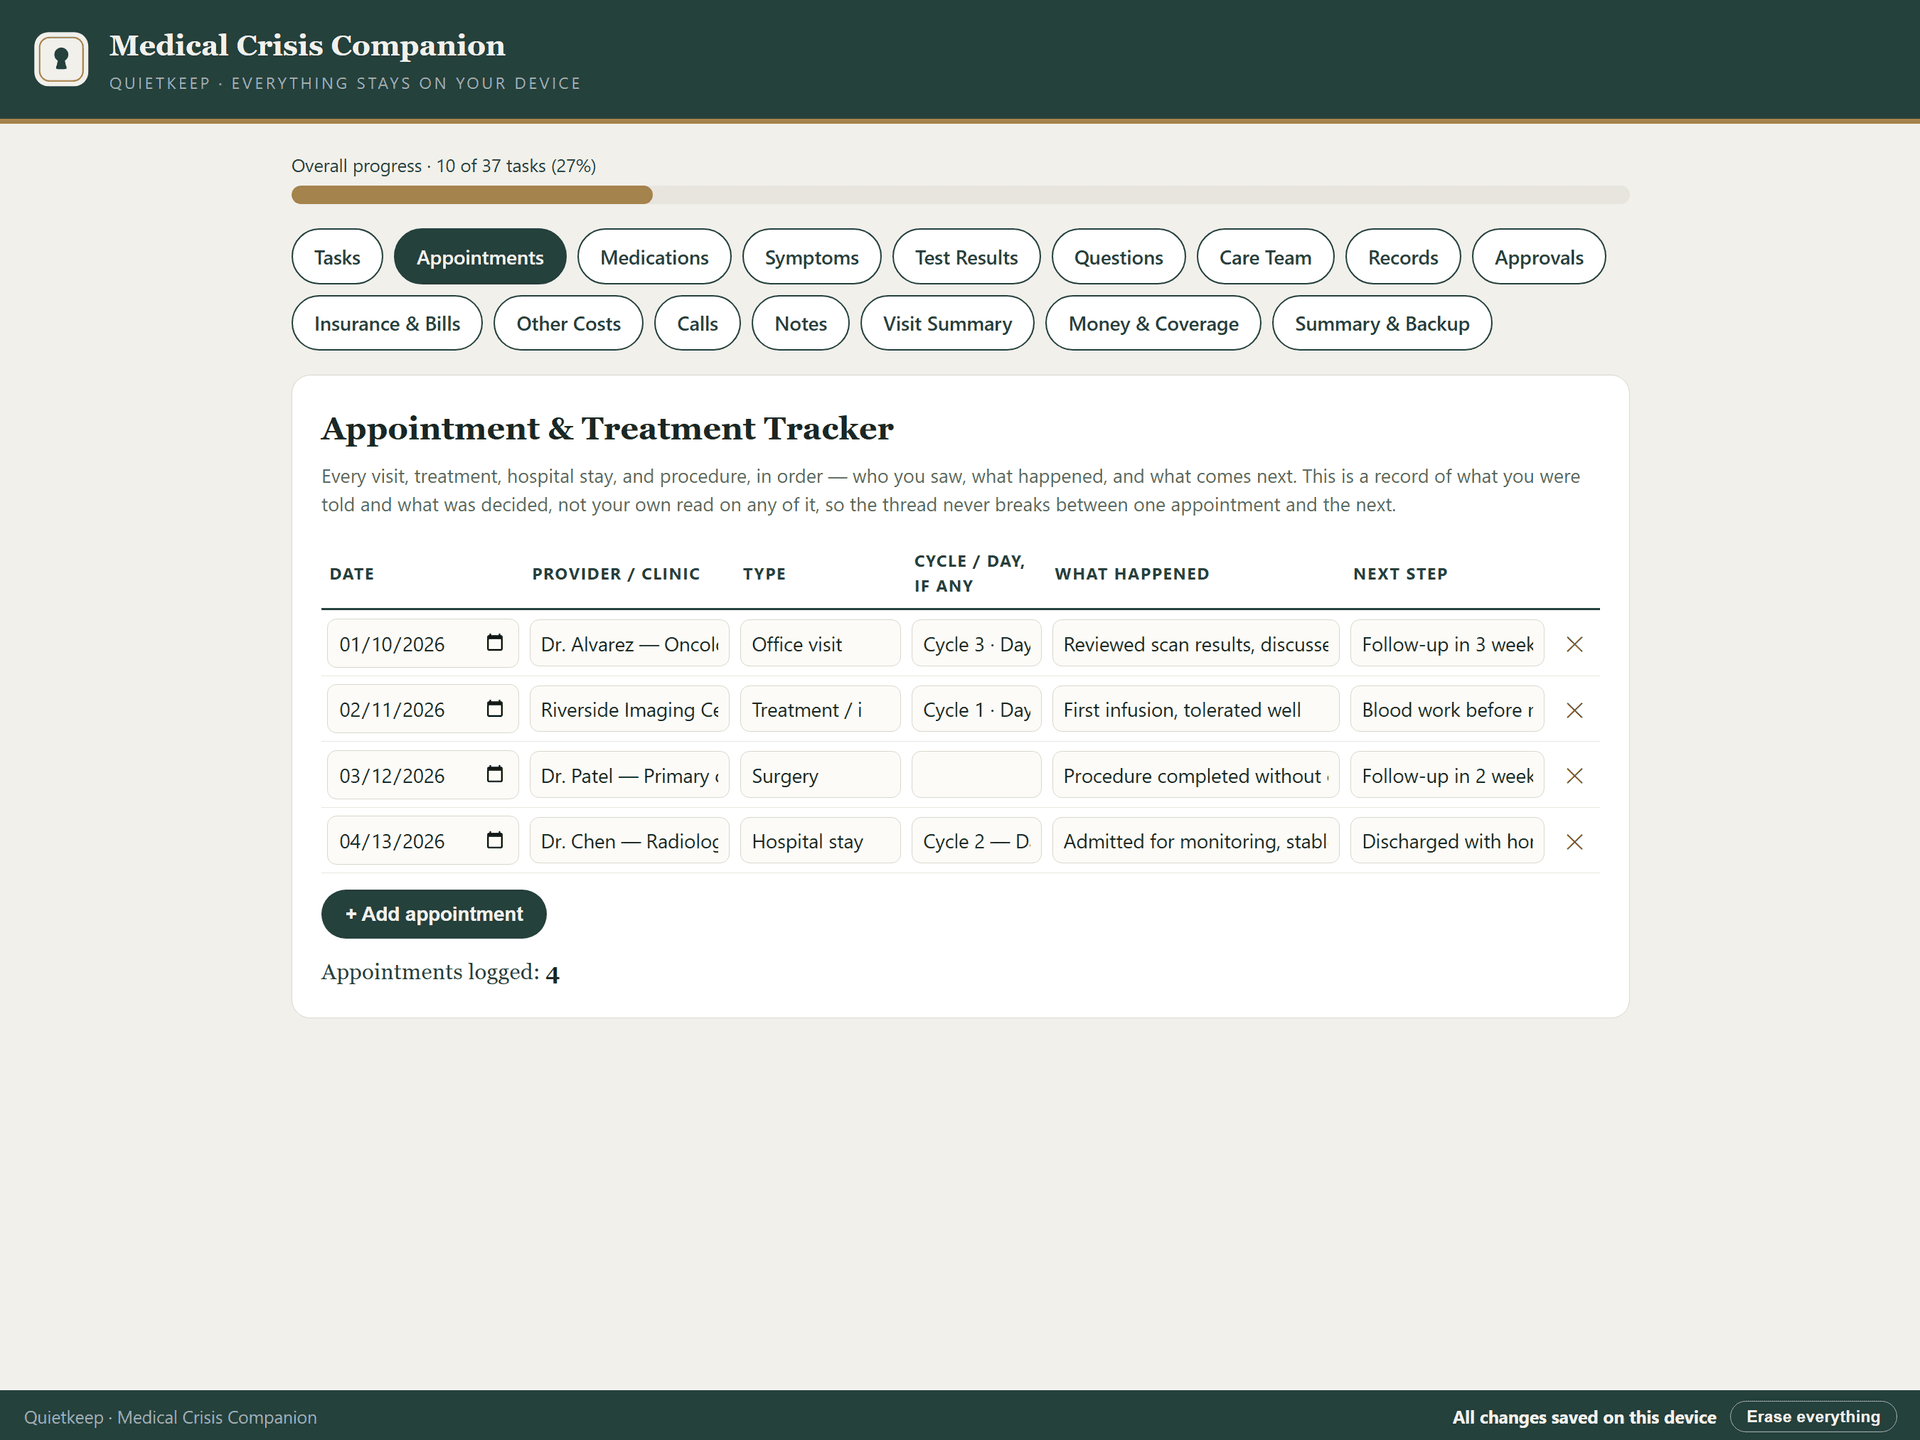Edit 'Blood work before' next step field
Viewport: 1920px width, 1440px height.
[x=1447, y=710]
